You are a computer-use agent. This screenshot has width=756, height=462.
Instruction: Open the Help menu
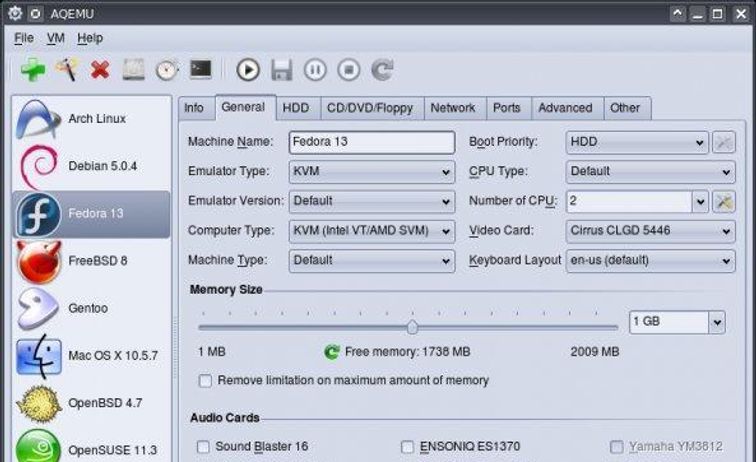[x=90, y=38]
